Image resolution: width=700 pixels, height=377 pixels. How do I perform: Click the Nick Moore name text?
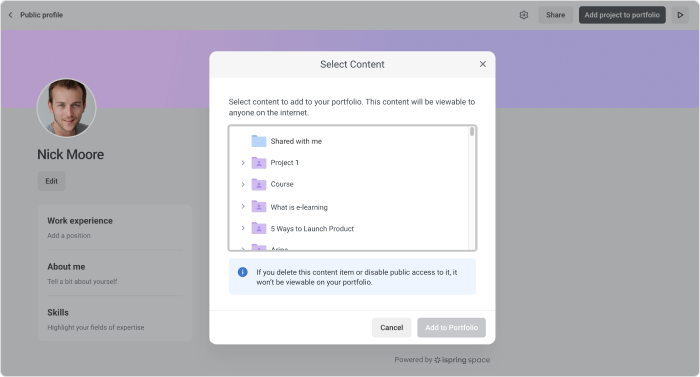click(x=71, y=155)
